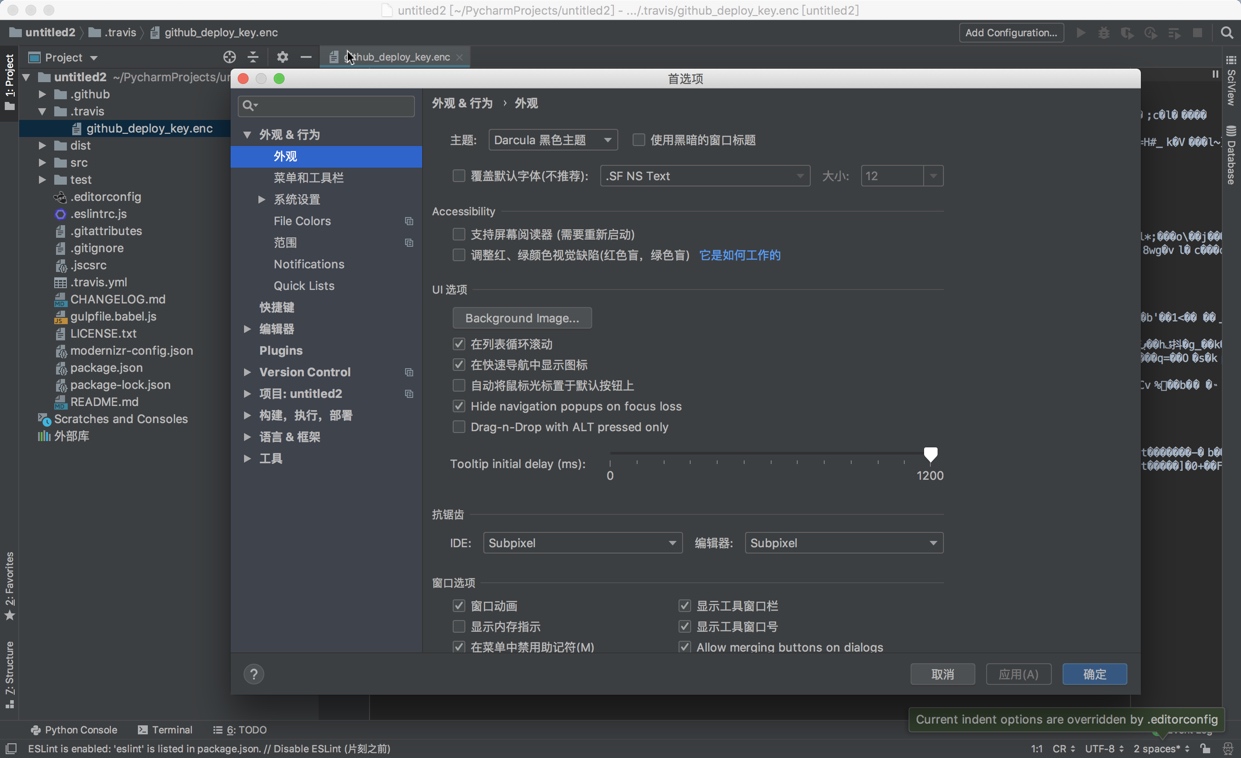Image resolution: width=1241 pixels, height=758 pixels.
Task: Uncheck 在快速导航中显示图标 checkbox
Action: tap(459, 365)
